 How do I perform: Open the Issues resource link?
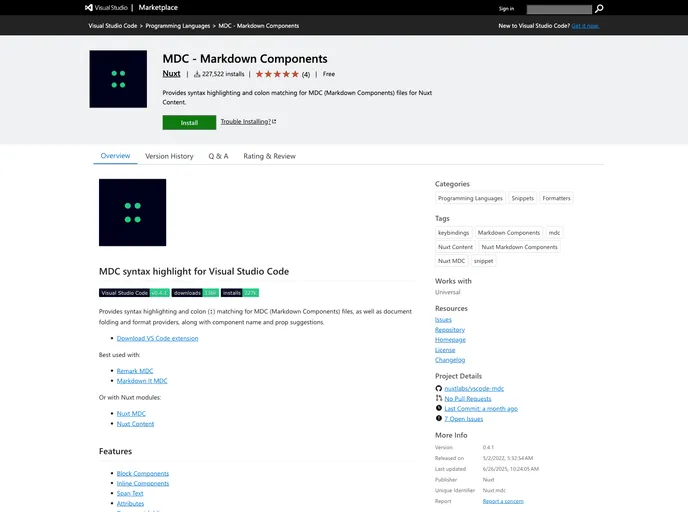click(443, 320)
